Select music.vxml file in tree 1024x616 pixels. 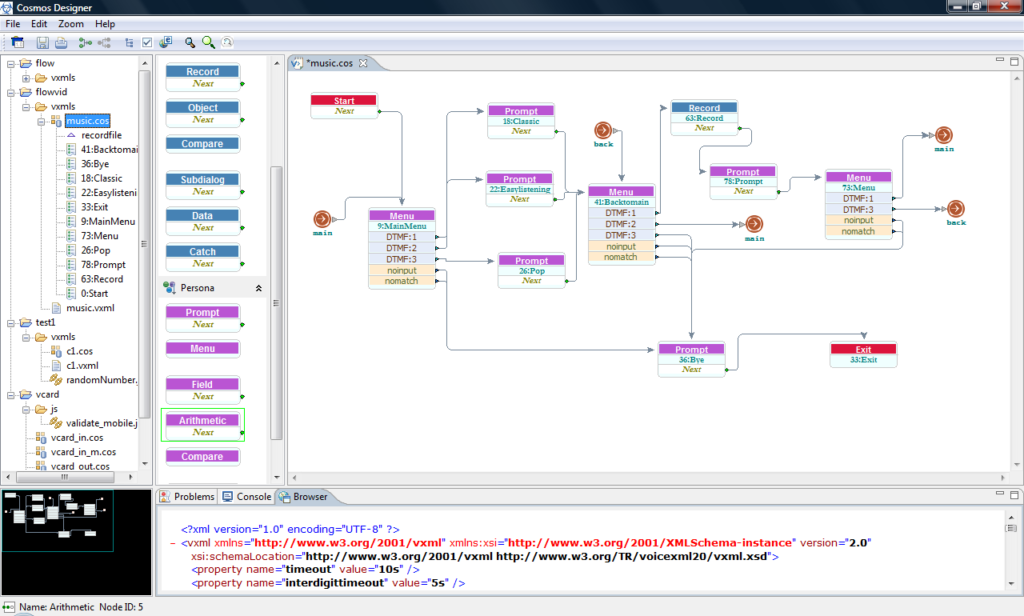pos(90,308)
